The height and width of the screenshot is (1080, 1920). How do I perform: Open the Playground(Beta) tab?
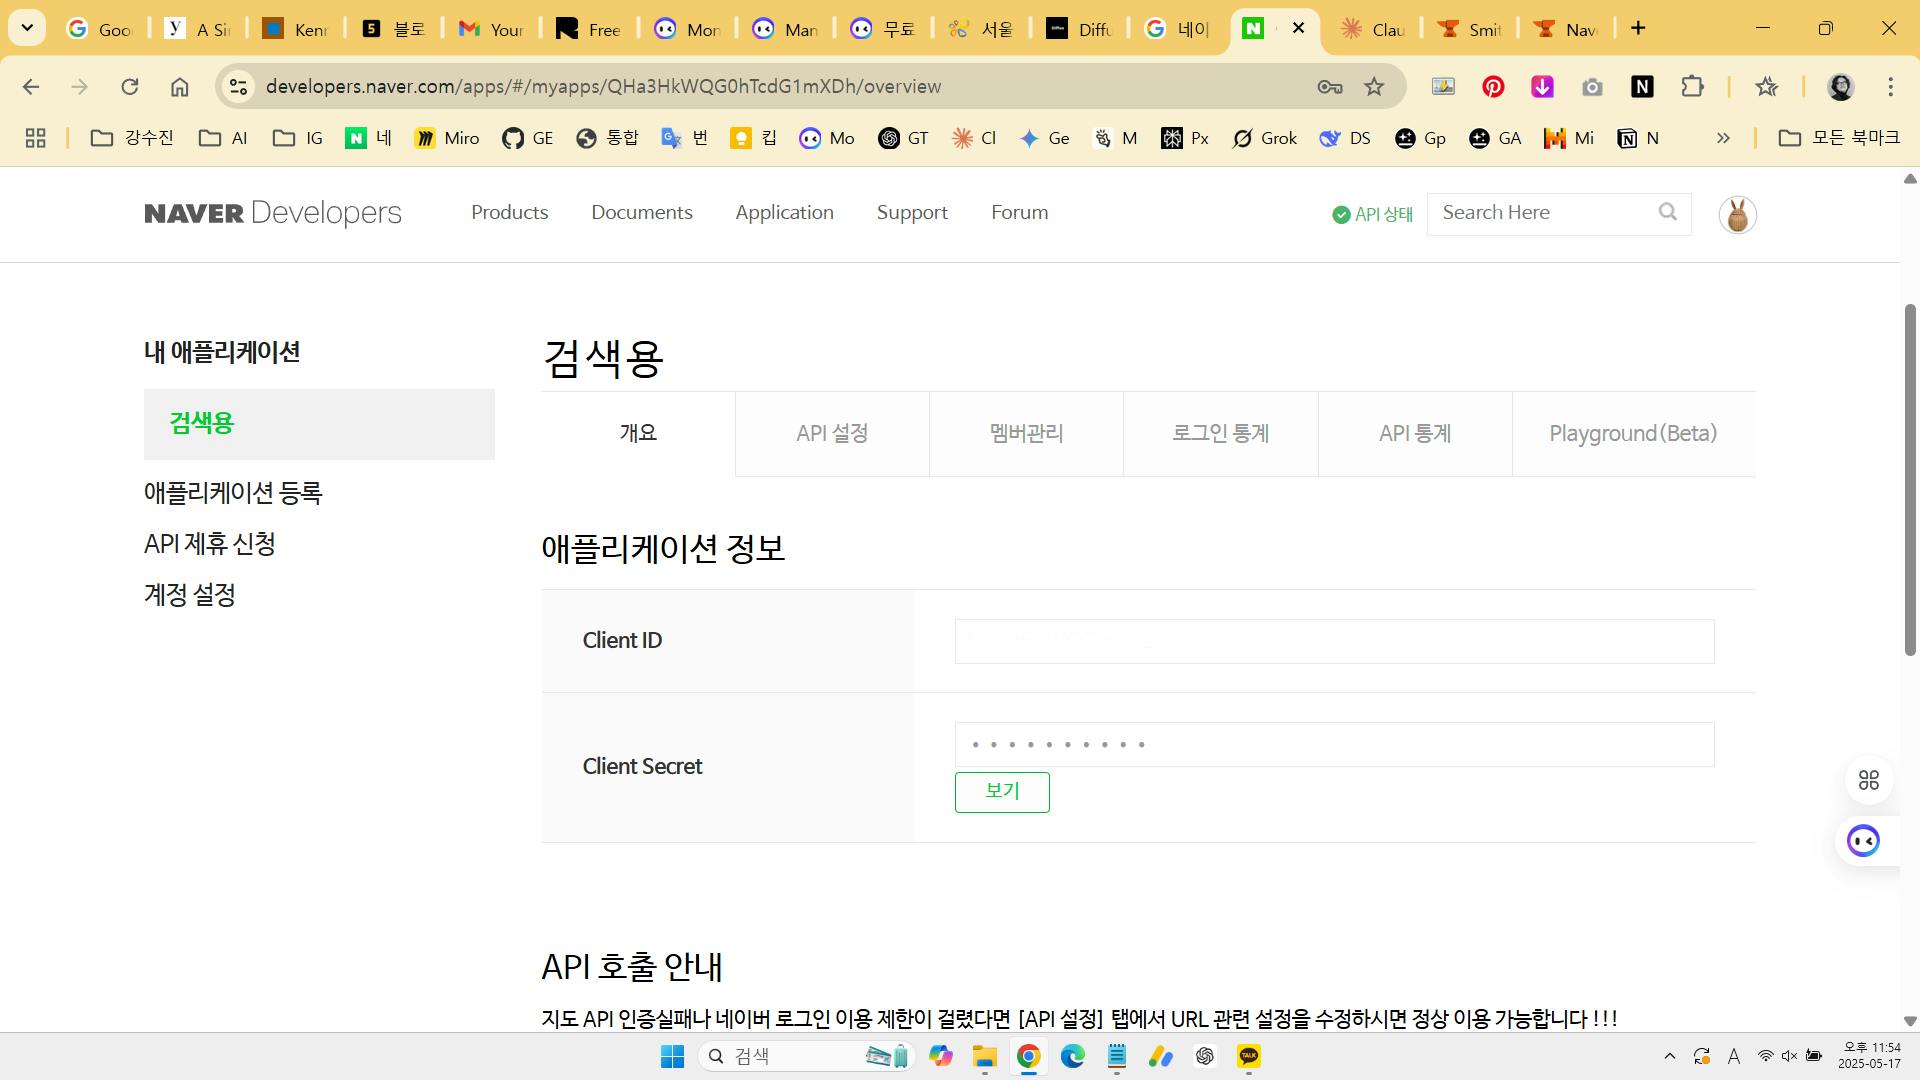tap(1633, 434)
